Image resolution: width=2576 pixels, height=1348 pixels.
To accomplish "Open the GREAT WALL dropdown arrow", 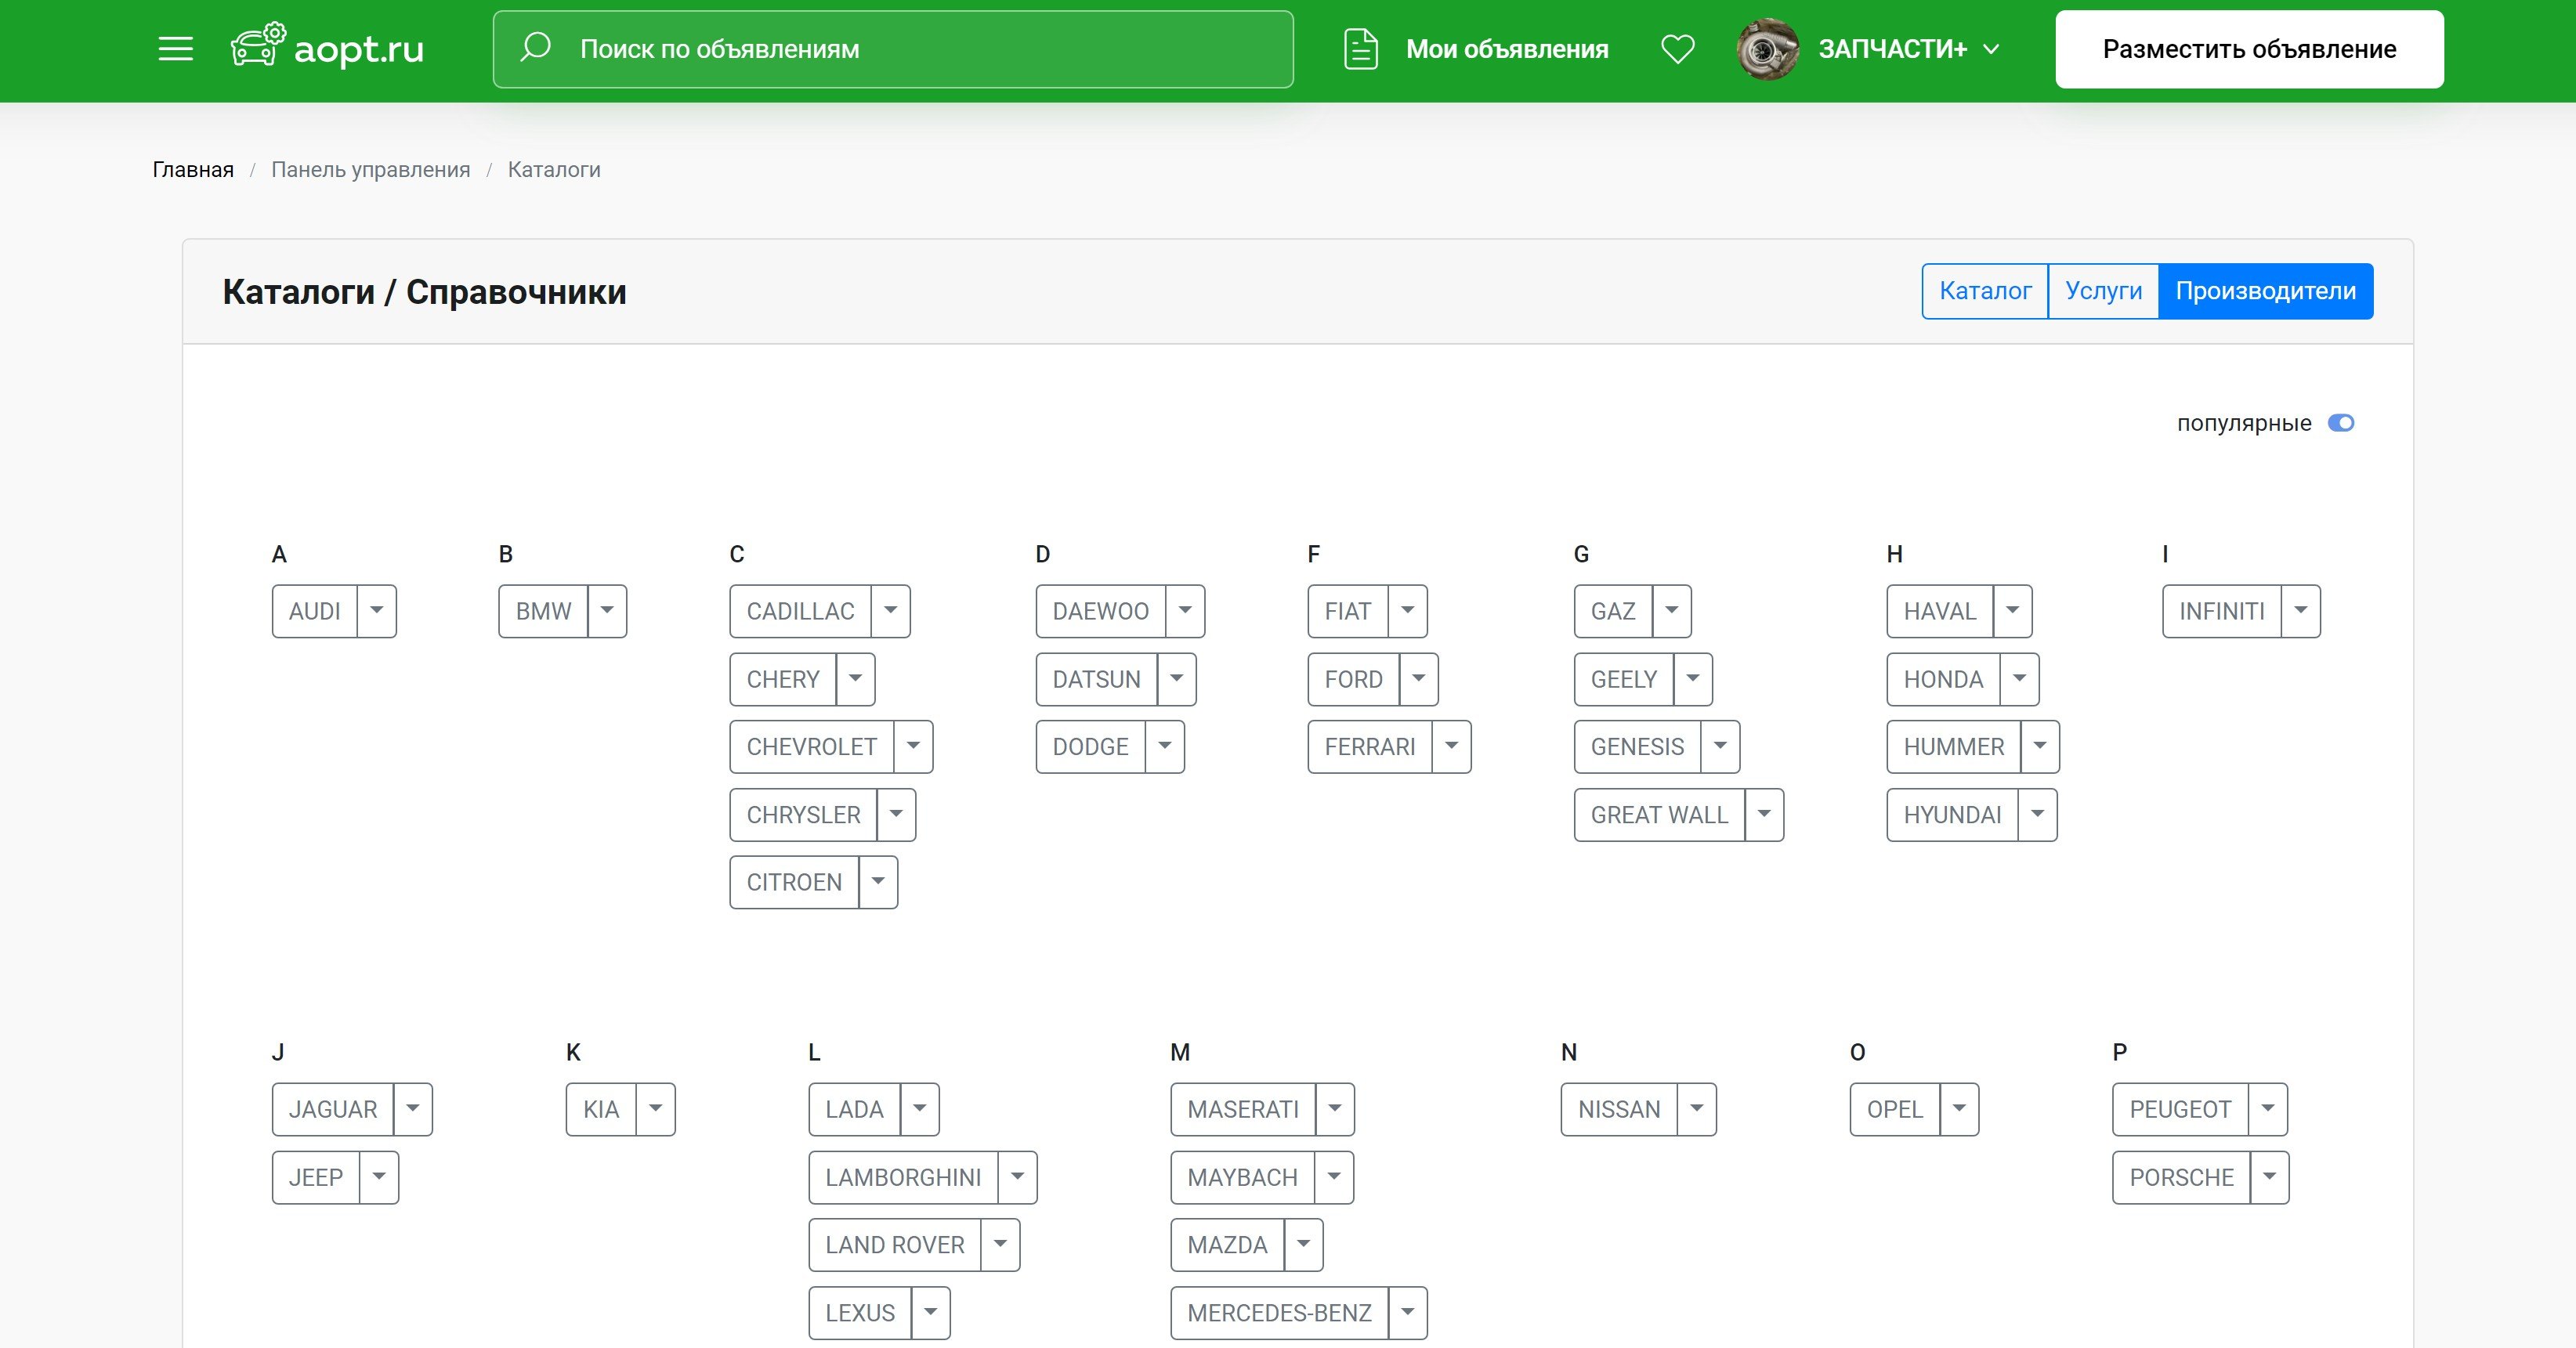I will pyautogui.click(x=1764, y=815).
